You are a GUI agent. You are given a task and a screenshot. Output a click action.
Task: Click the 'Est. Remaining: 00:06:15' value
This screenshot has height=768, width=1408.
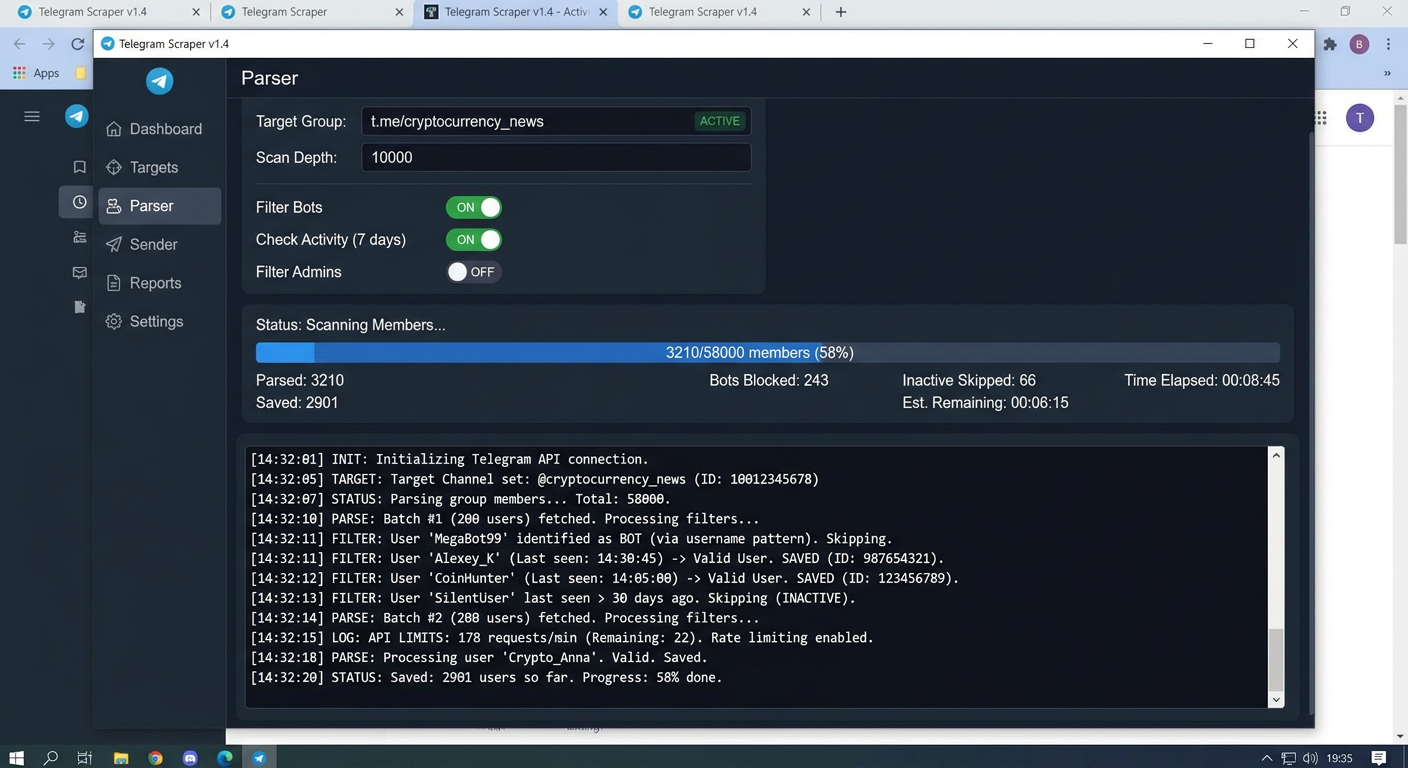985,403
